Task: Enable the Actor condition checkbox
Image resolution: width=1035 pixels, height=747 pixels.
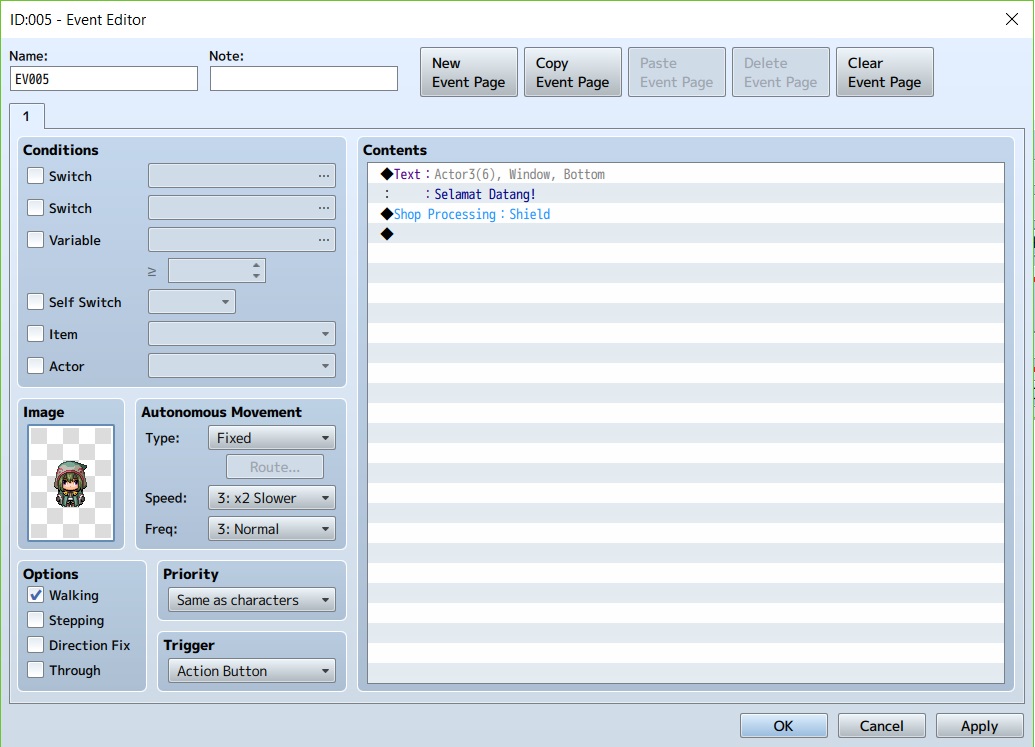Action: coord(36,366)
